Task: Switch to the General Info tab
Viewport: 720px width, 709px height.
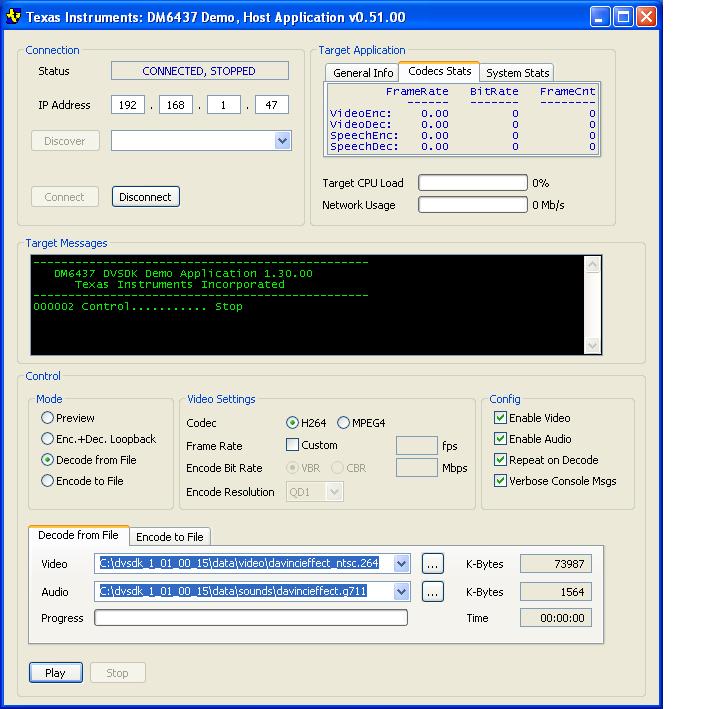Action: point(363,73)
